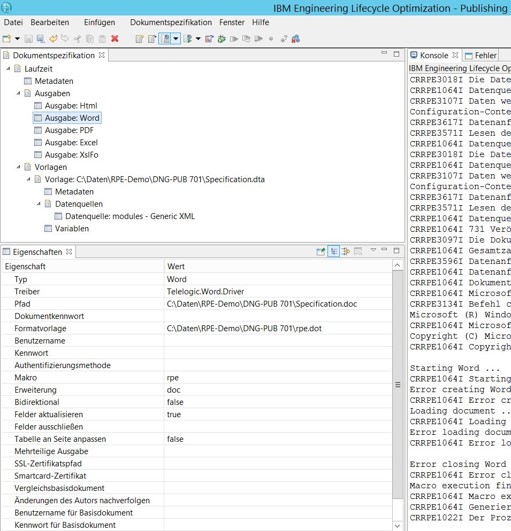Open the Bearbeiten menu
This screenshot has width=511, height=531.
pos(50,22)
